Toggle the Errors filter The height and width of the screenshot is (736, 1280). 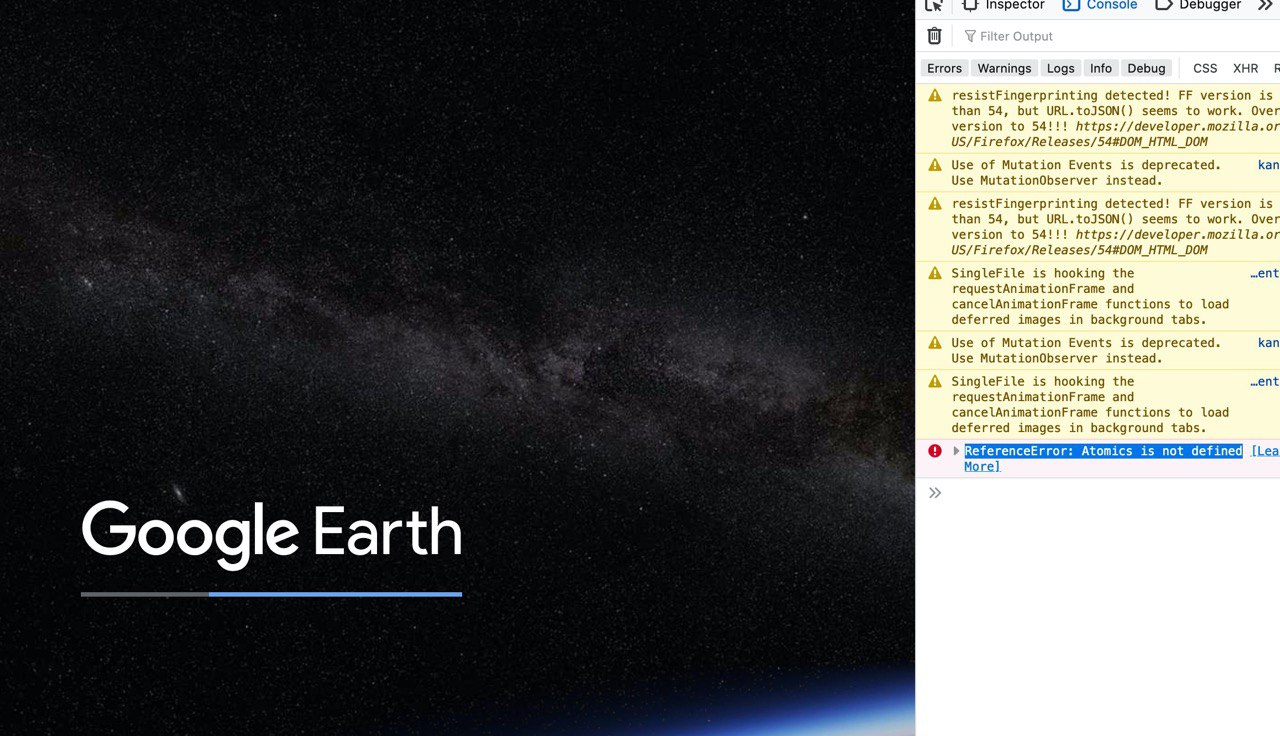[944, 68]
